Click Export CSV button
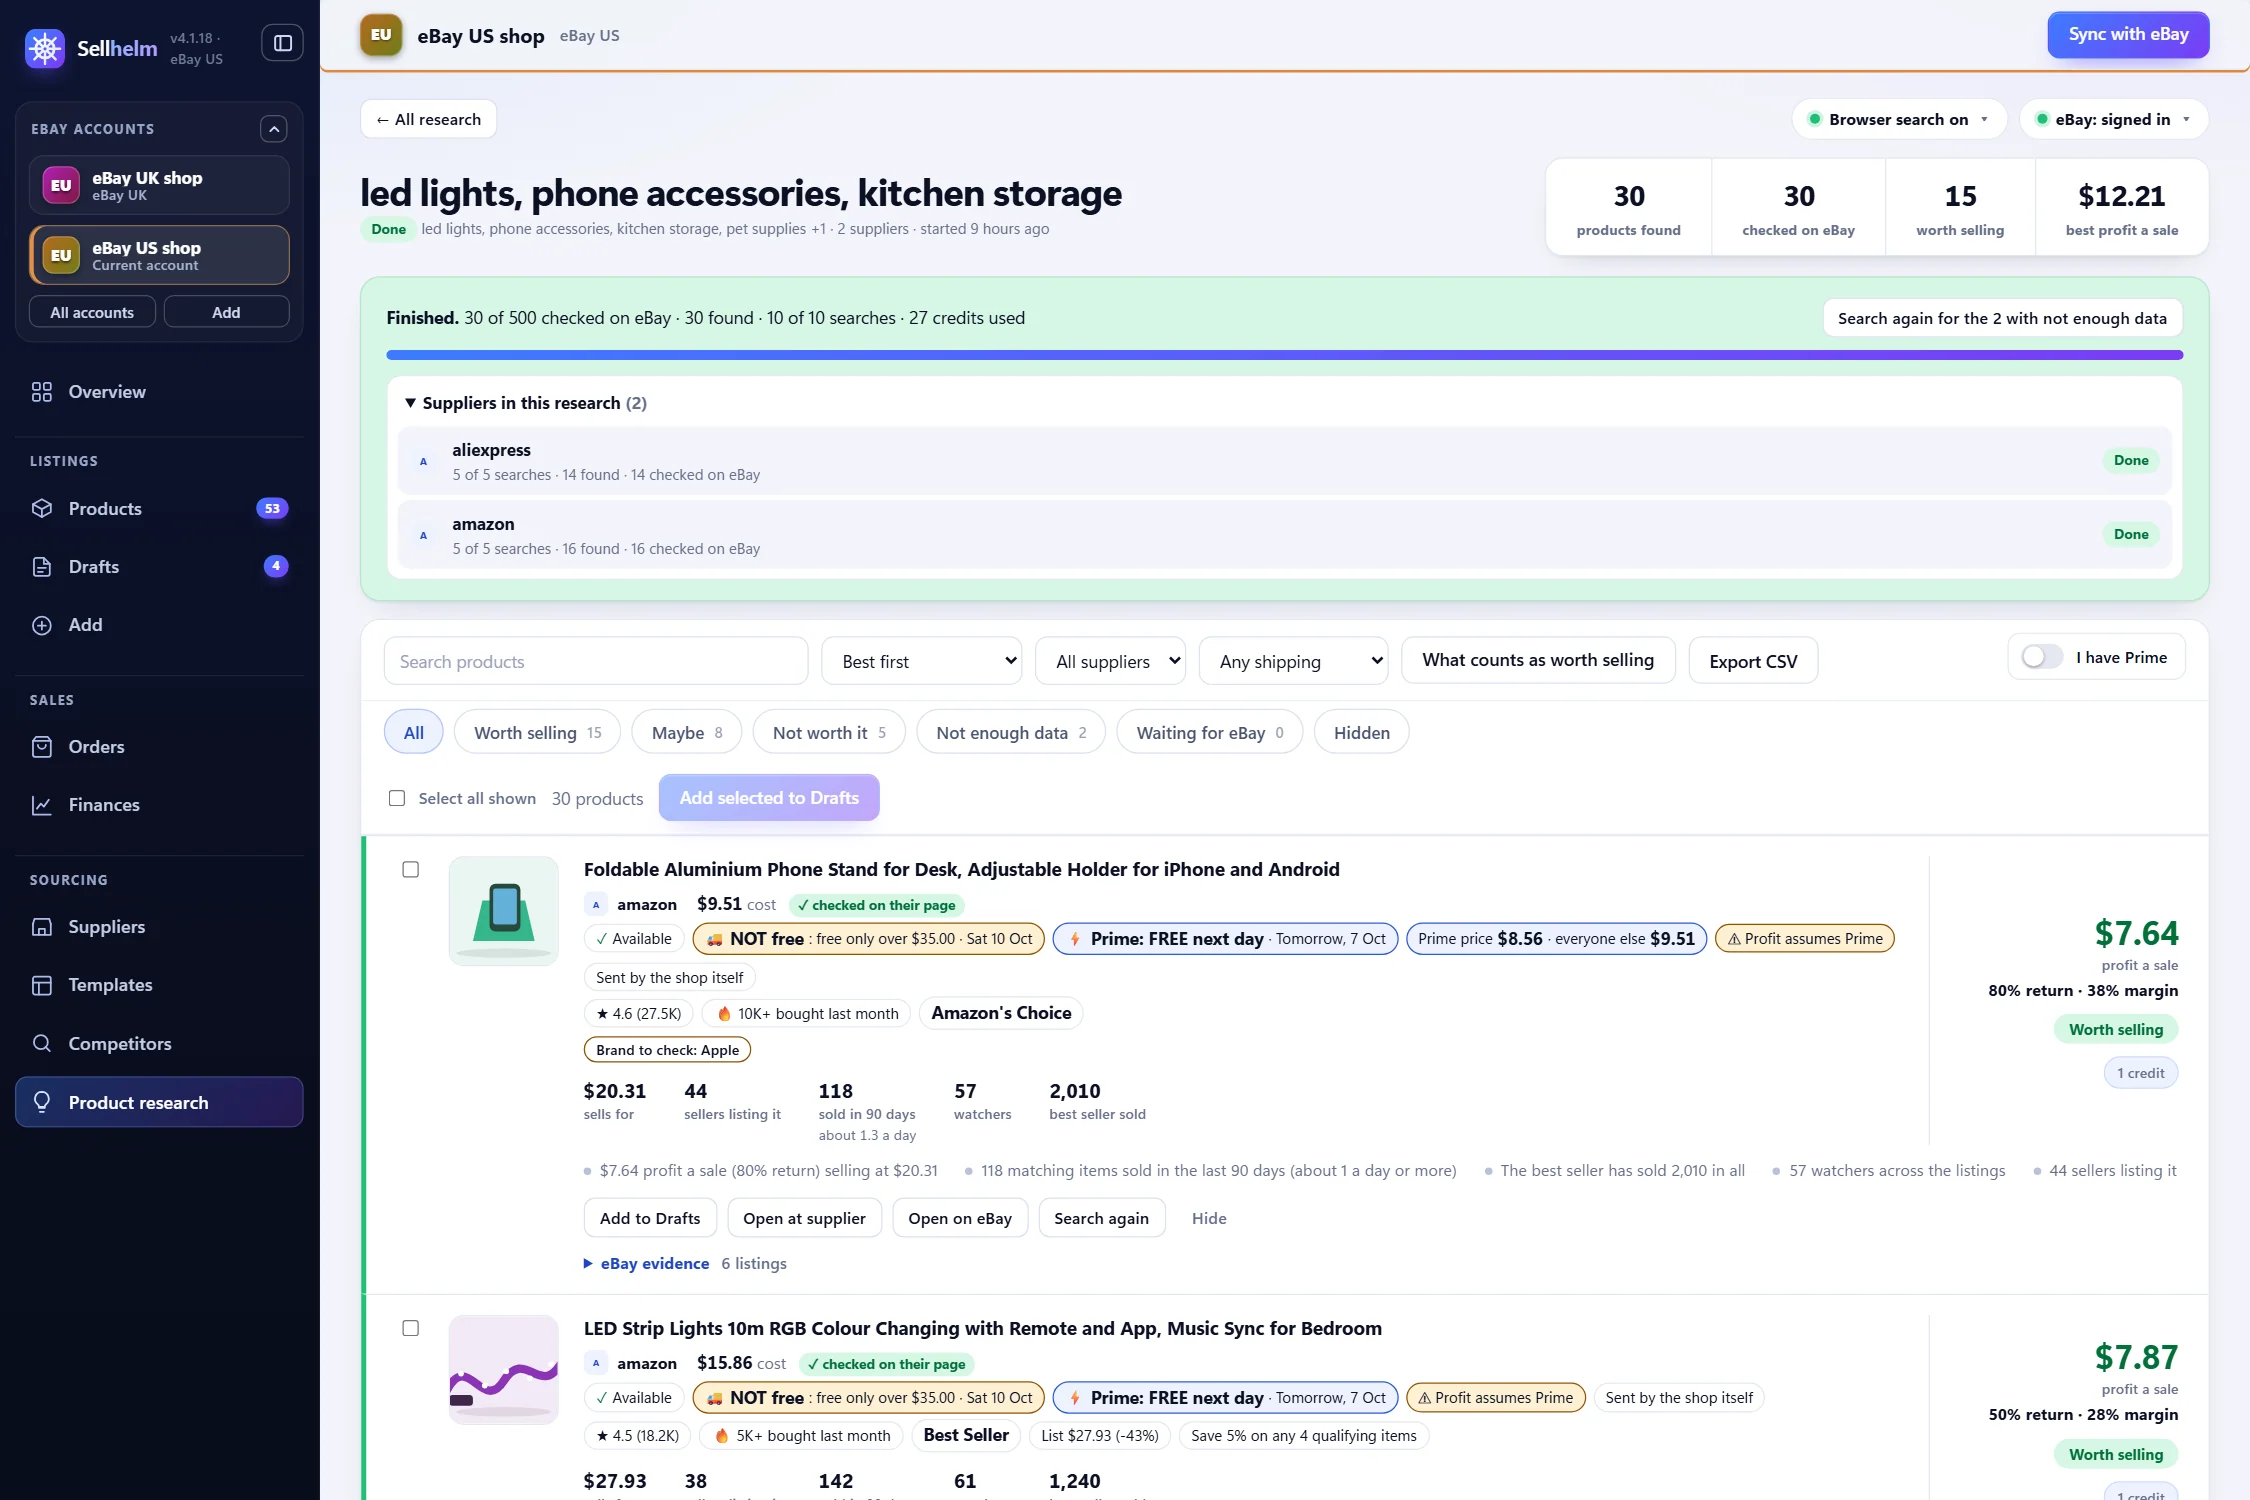This screenshot has width=2250, height=1500. click(1753, 661)
